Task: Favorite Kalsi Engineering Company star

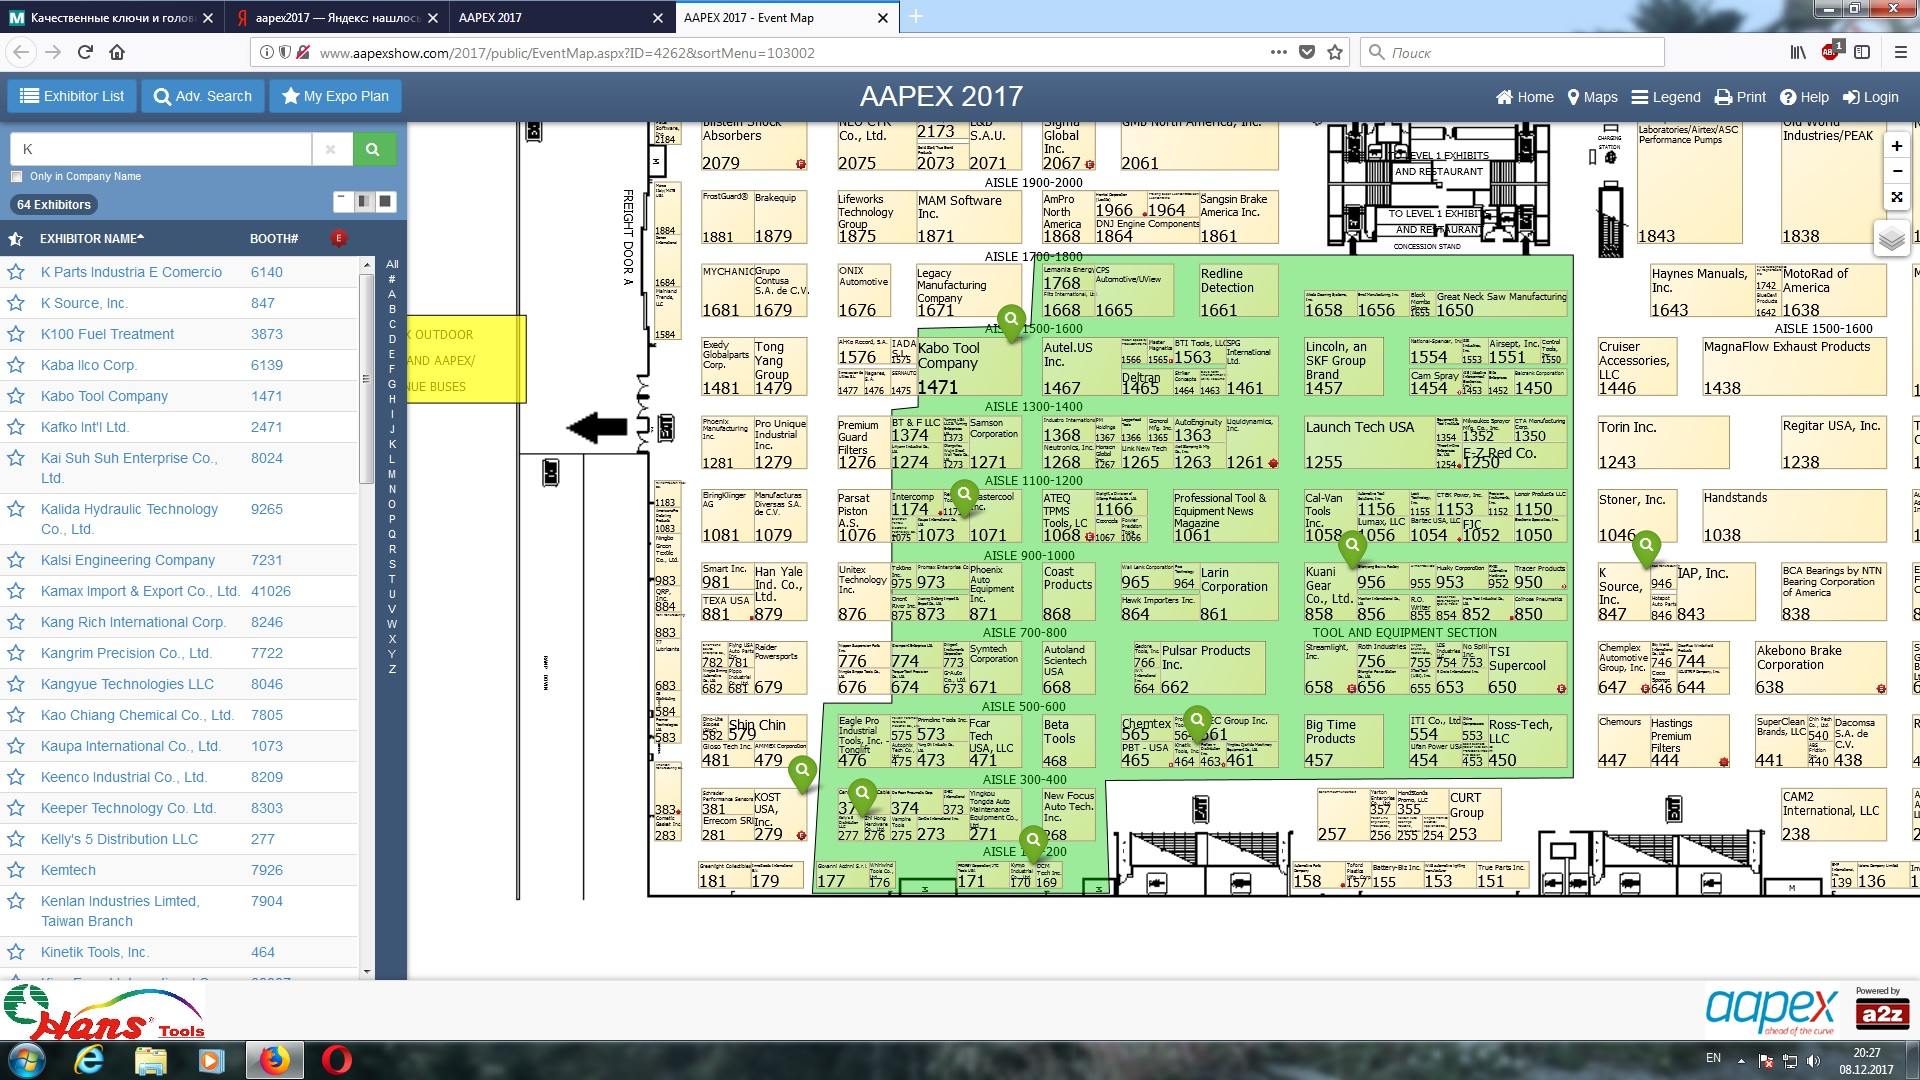Action: [x=16, y=560]
